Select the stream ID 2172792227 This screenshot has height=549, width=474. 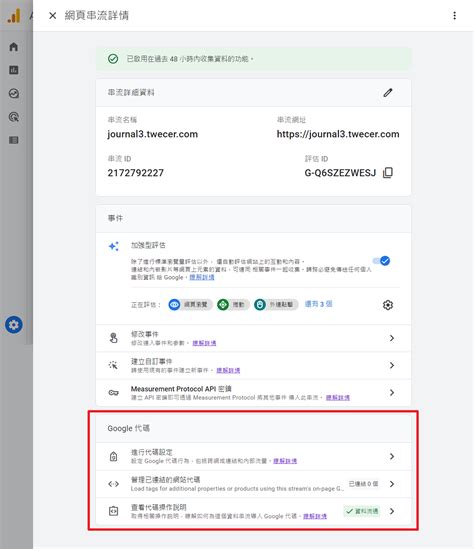coord(136,173)
